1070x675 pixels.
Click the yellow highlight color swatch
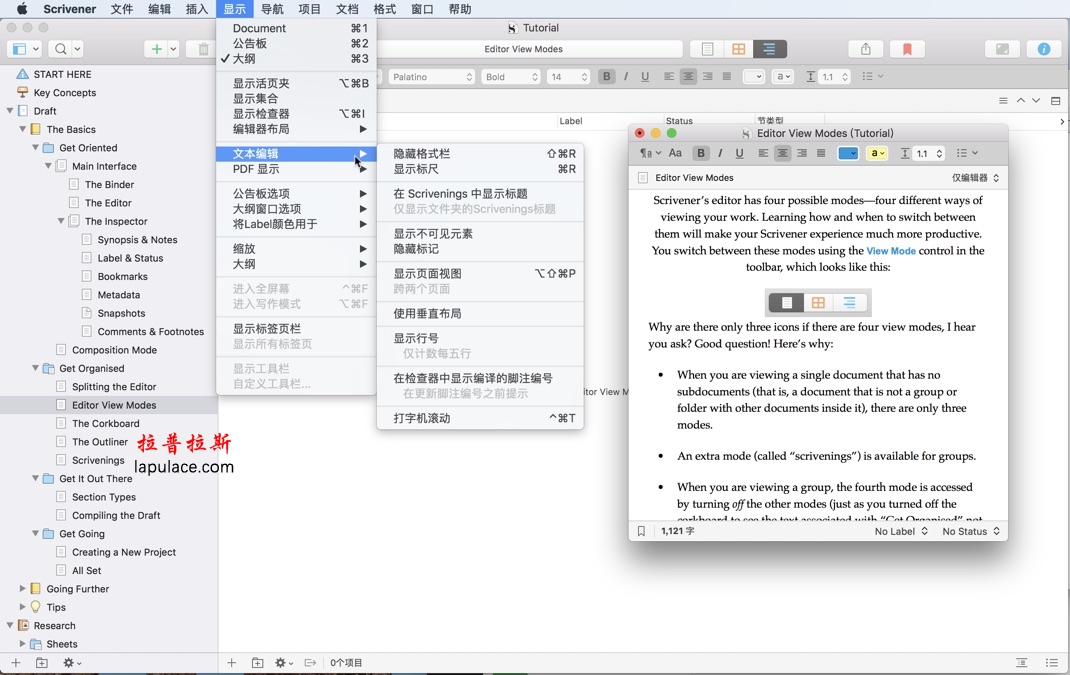point(876,153)
